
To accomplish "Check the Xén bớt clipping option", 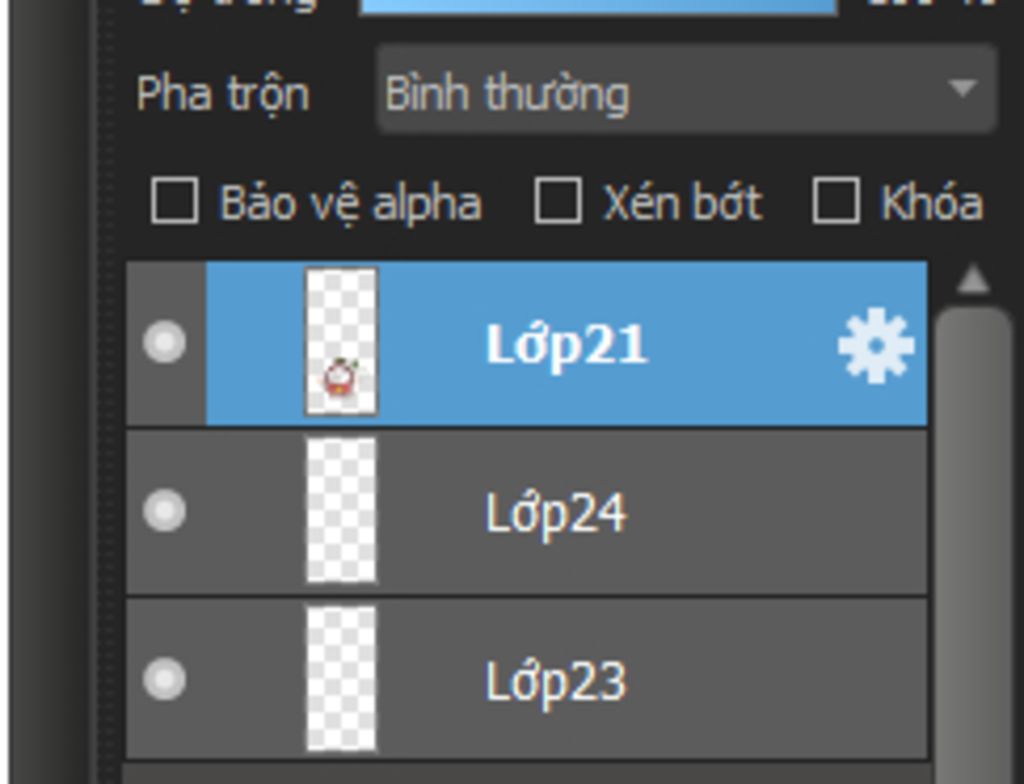I will [557, 201].
